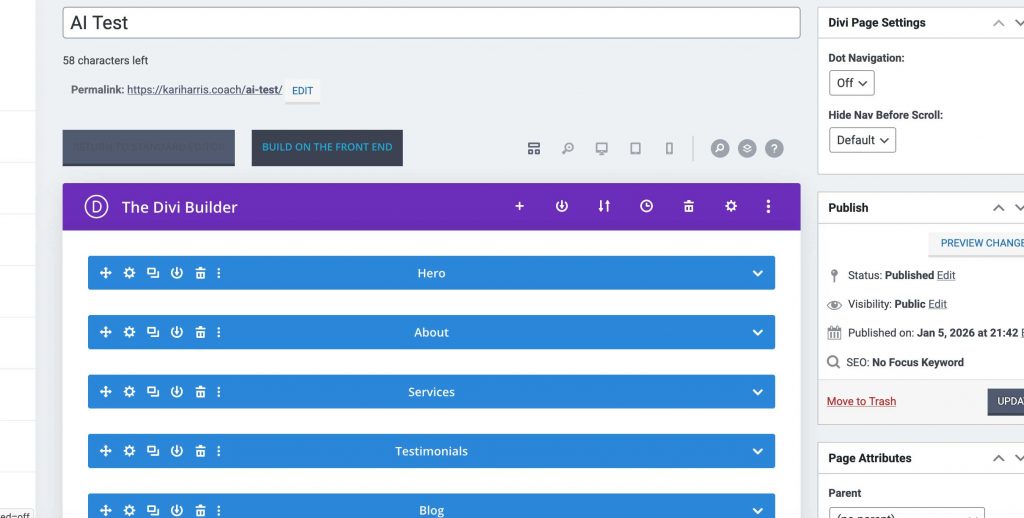The height and width of the screenshot is (518, 1024).
Task: Open Divi Builder history clock icon
Action: click(x=646, y=207)
